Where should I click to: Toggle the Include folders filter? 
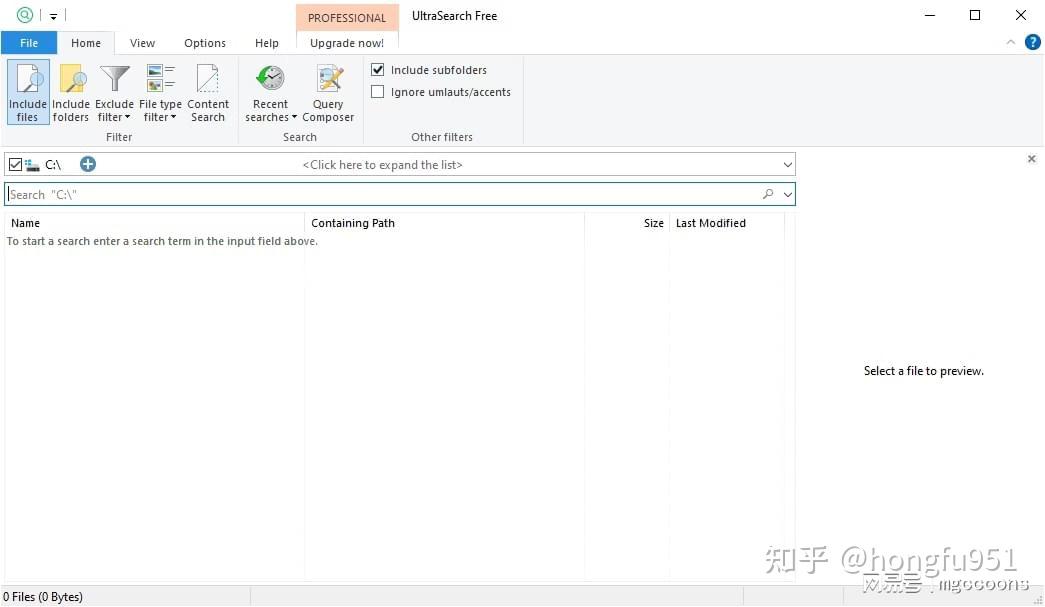(x=71, y=92)
